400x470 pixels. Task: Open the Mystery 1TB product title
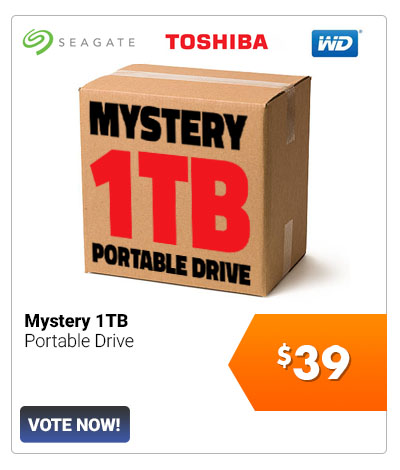pos(76,321)
